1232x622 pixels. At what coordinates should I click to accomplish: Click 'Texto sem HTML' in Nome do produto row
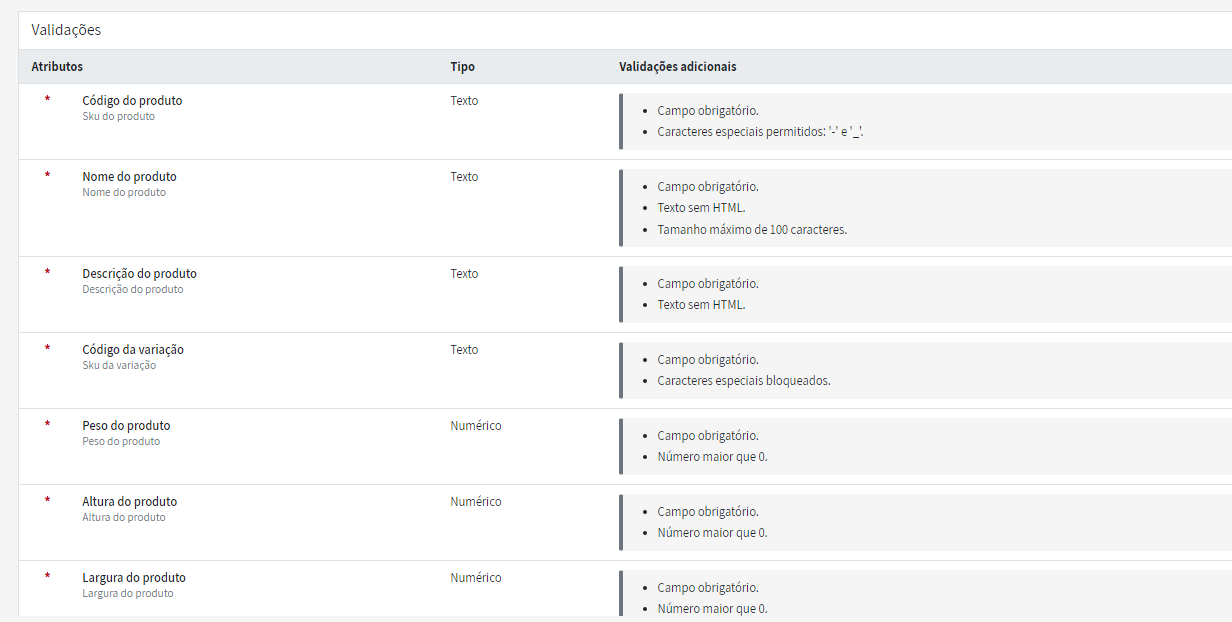click(x=701, y=208)
